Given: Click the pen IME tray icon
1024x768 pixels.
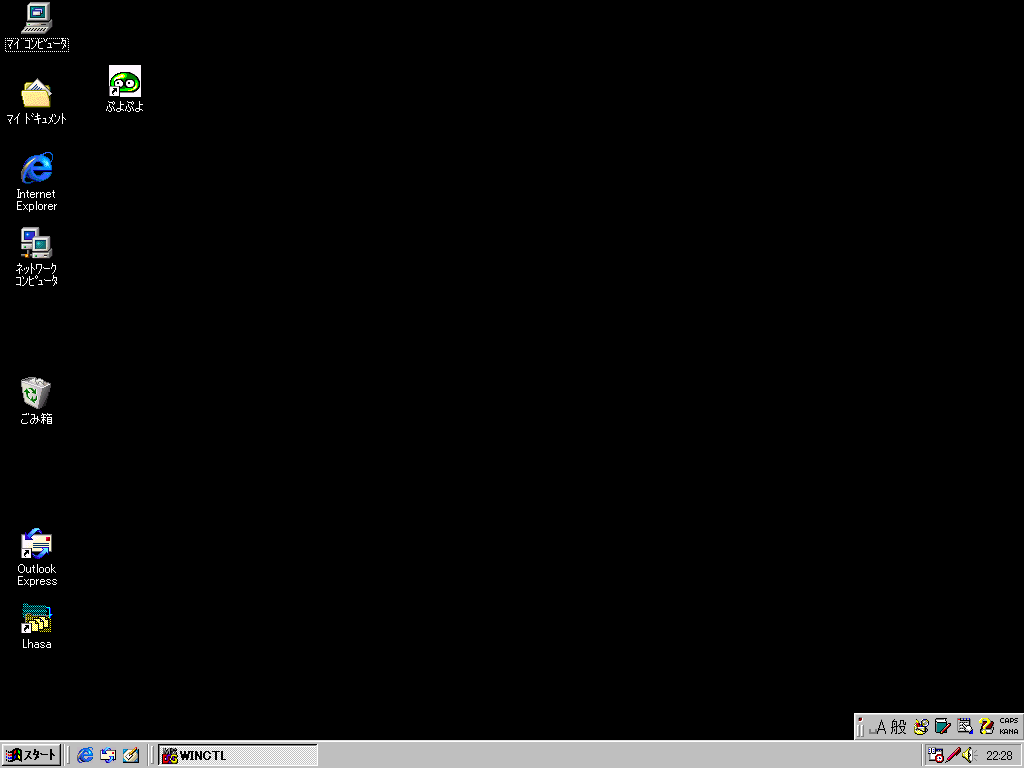Looking at the screenshot, I should click(953, 756).
